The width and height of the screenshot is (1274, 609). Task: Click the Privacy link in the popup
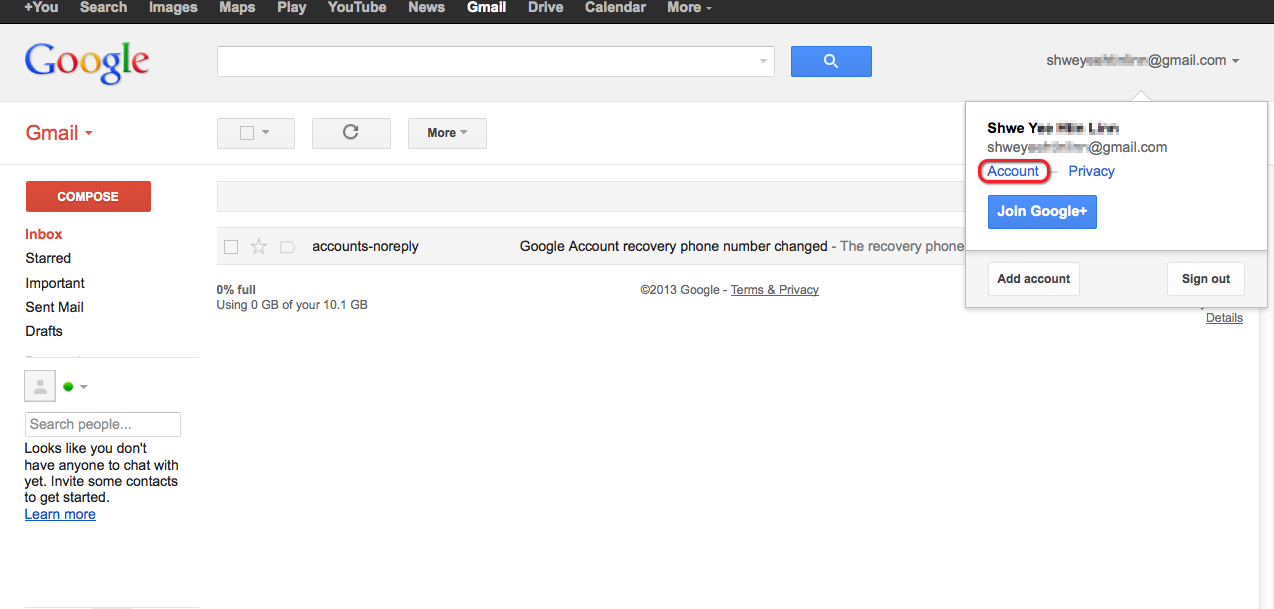pyautogui.click(x=1091, y=171)
